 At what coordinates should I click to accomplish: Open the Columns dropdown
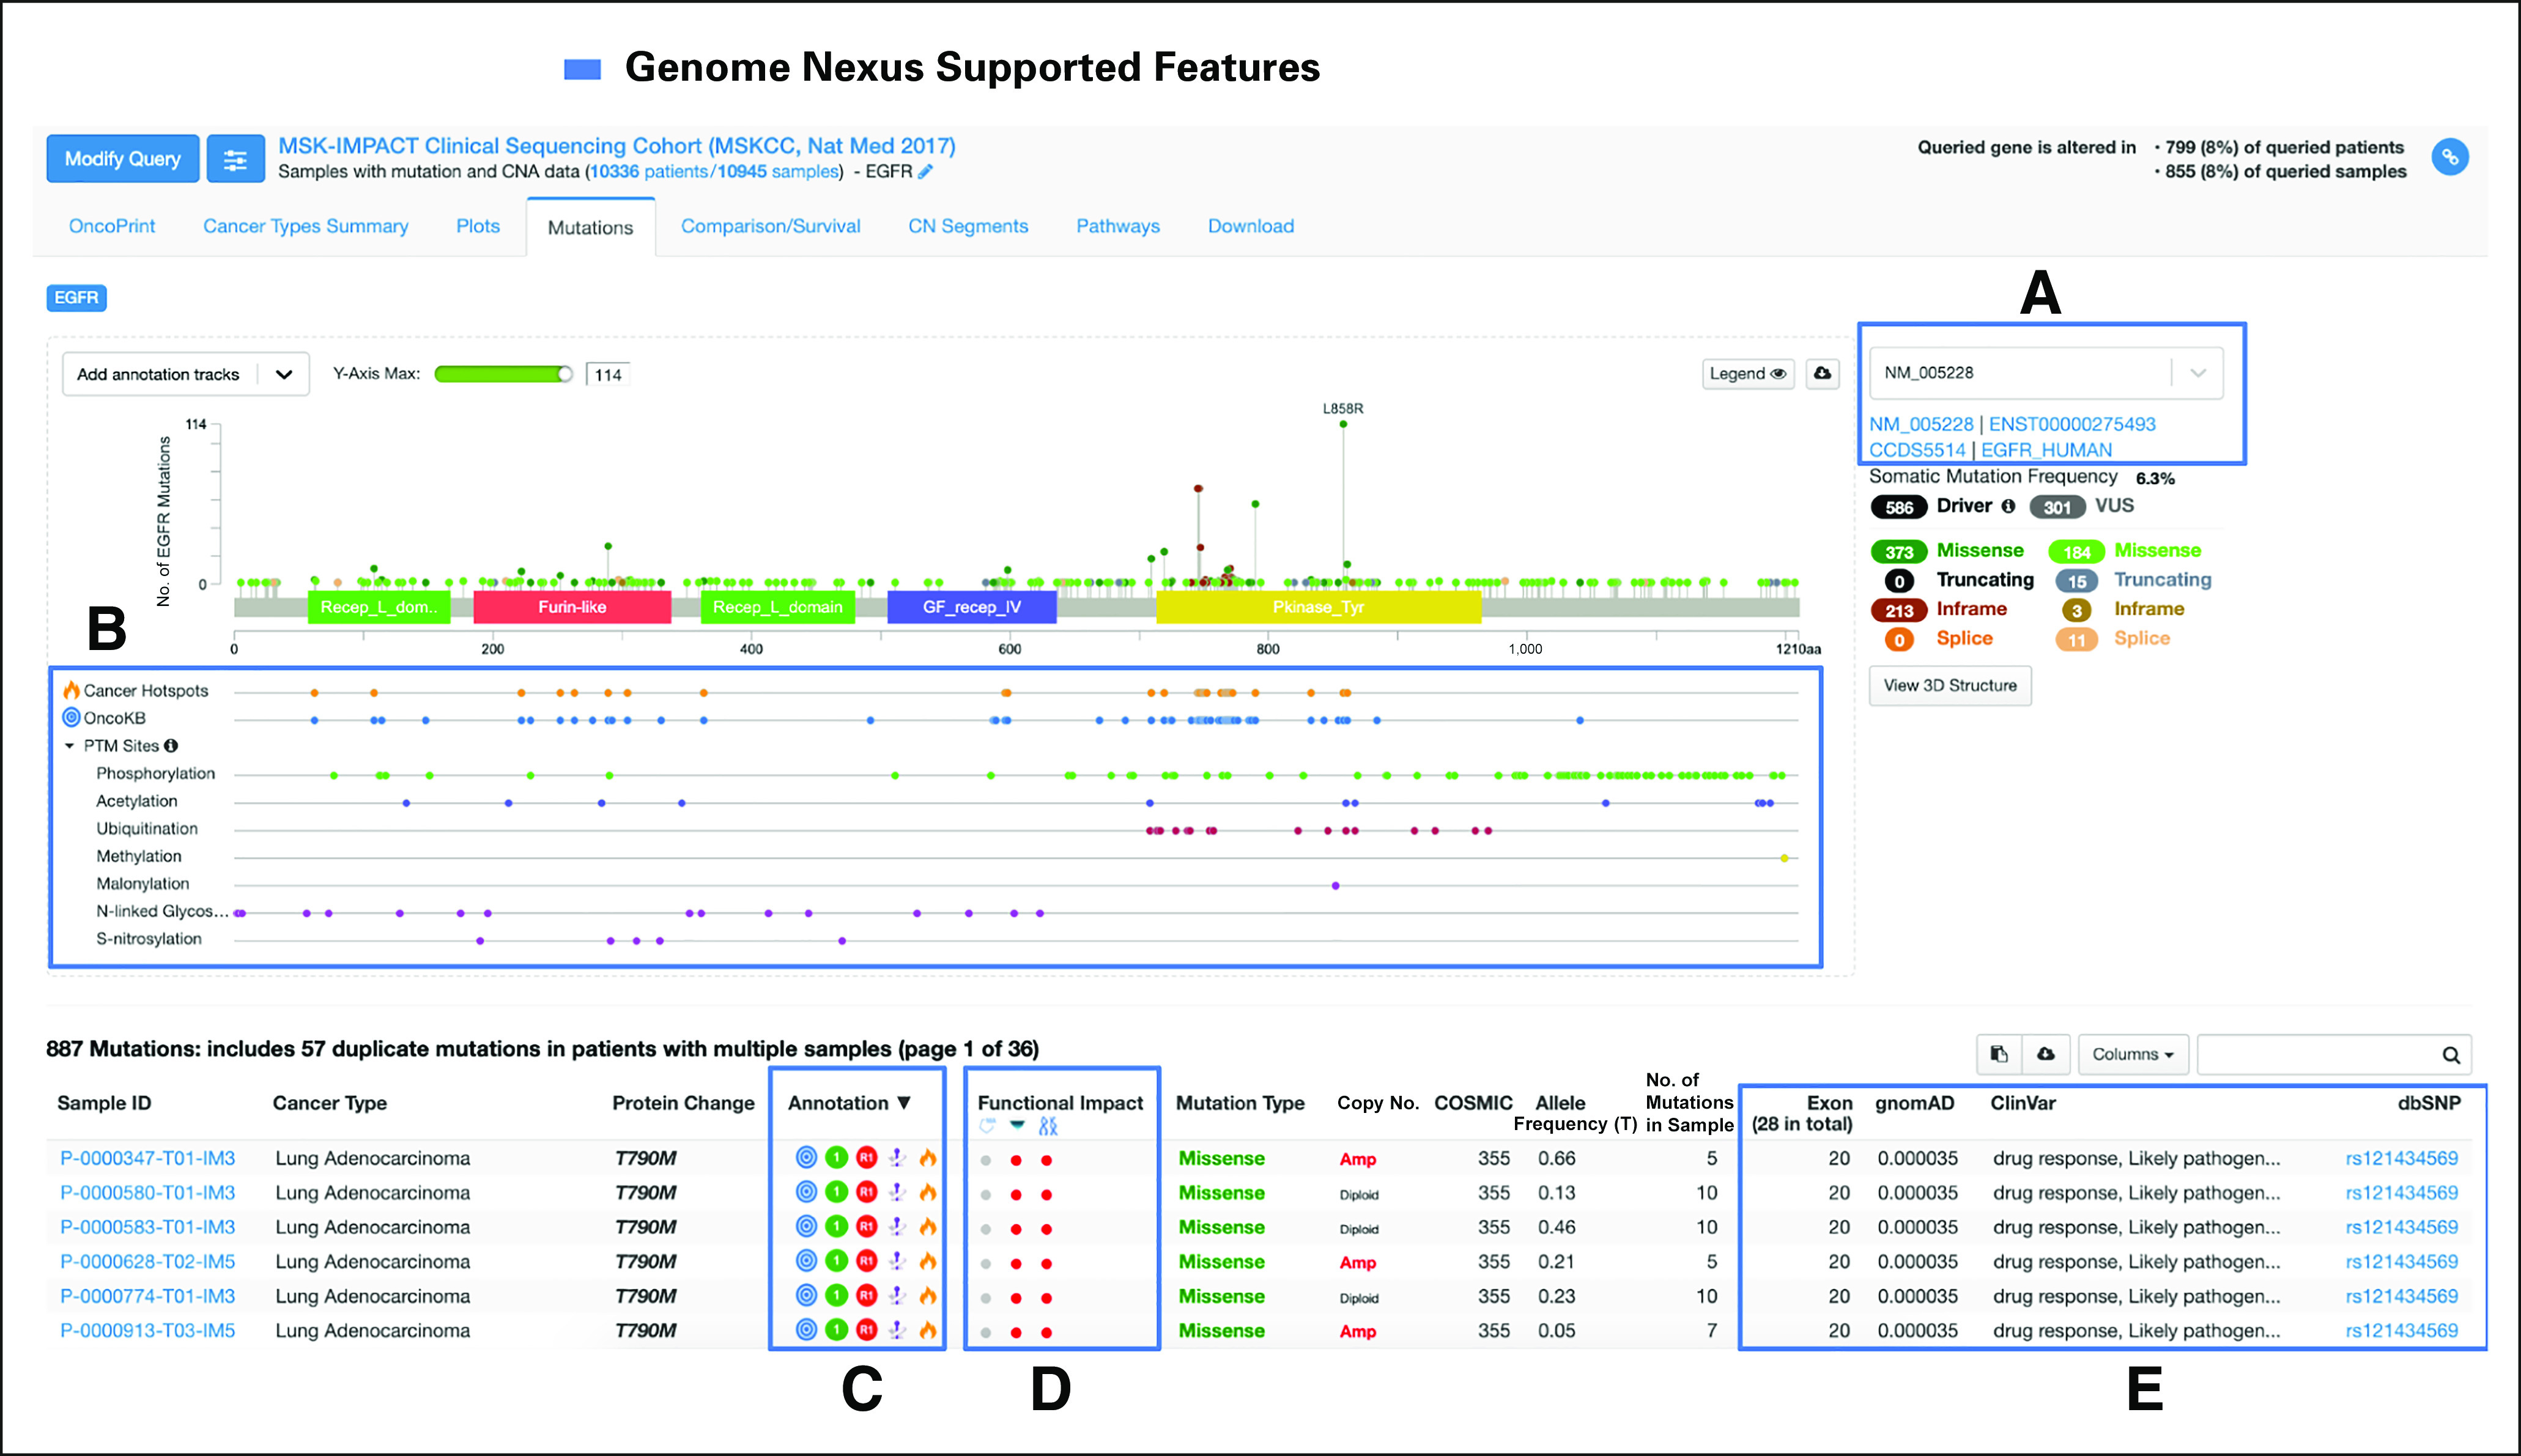pos(2132,1054)
